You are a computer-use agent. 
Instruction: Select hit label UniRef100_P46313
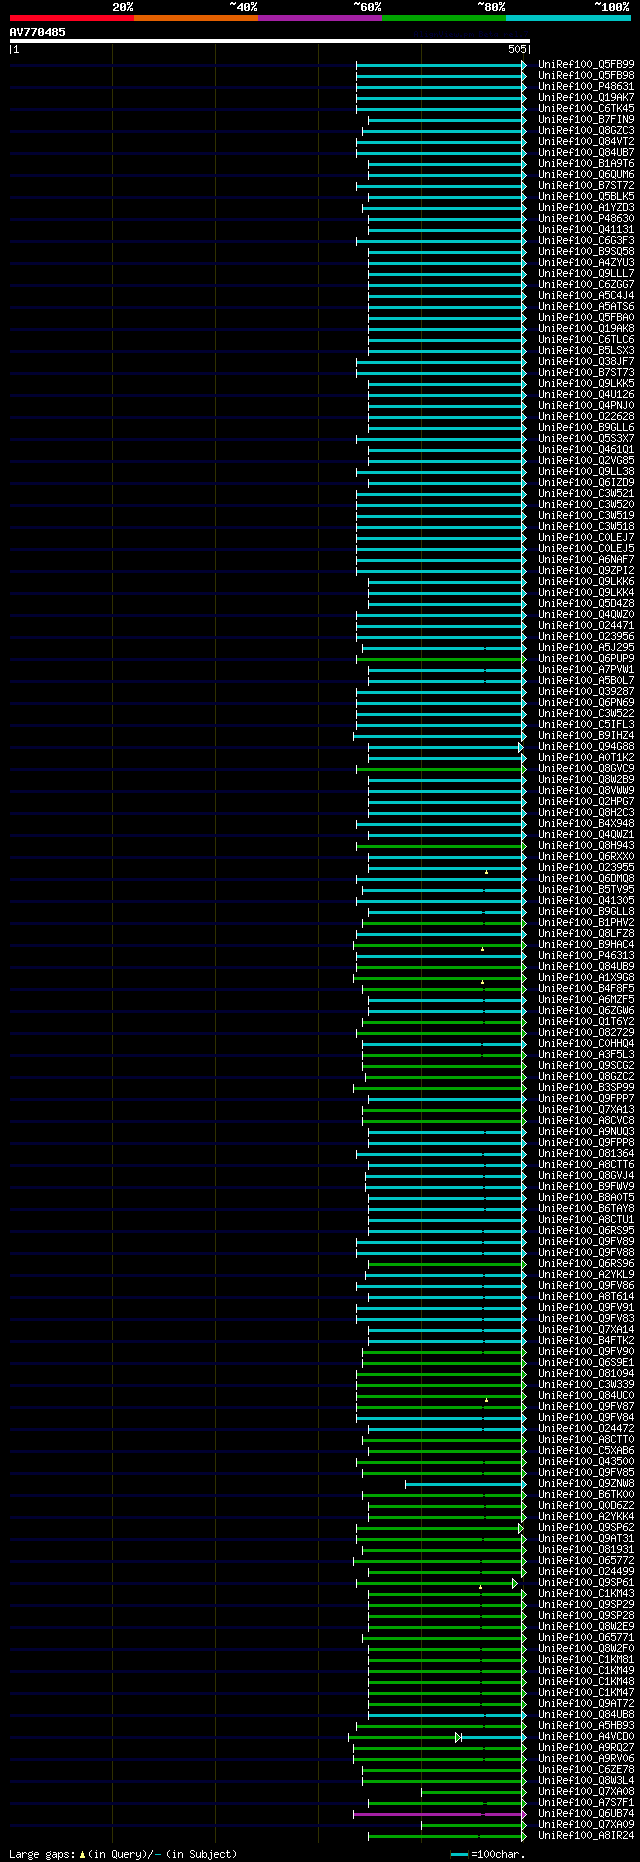[586, 955]
